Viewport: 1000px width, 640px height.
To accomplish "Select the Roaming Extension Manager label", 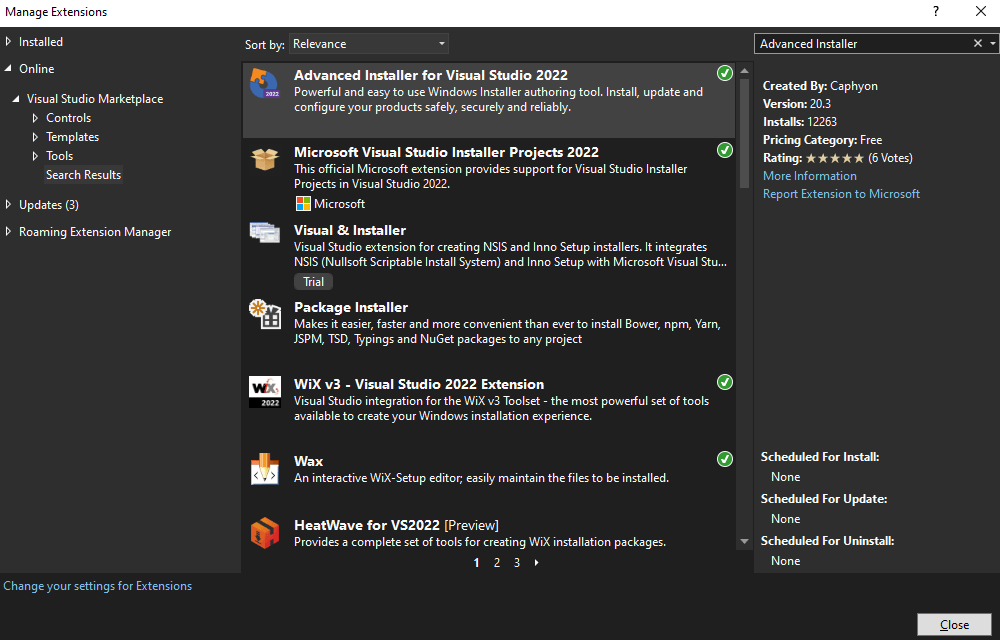I will [x=95, y=232].
